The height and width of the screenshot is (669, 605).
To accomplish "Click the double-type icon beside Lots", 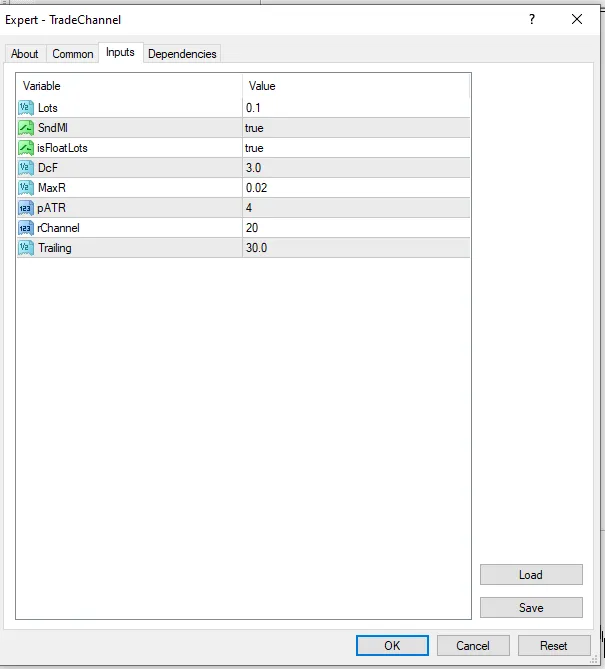I will [x=26, y=108].
